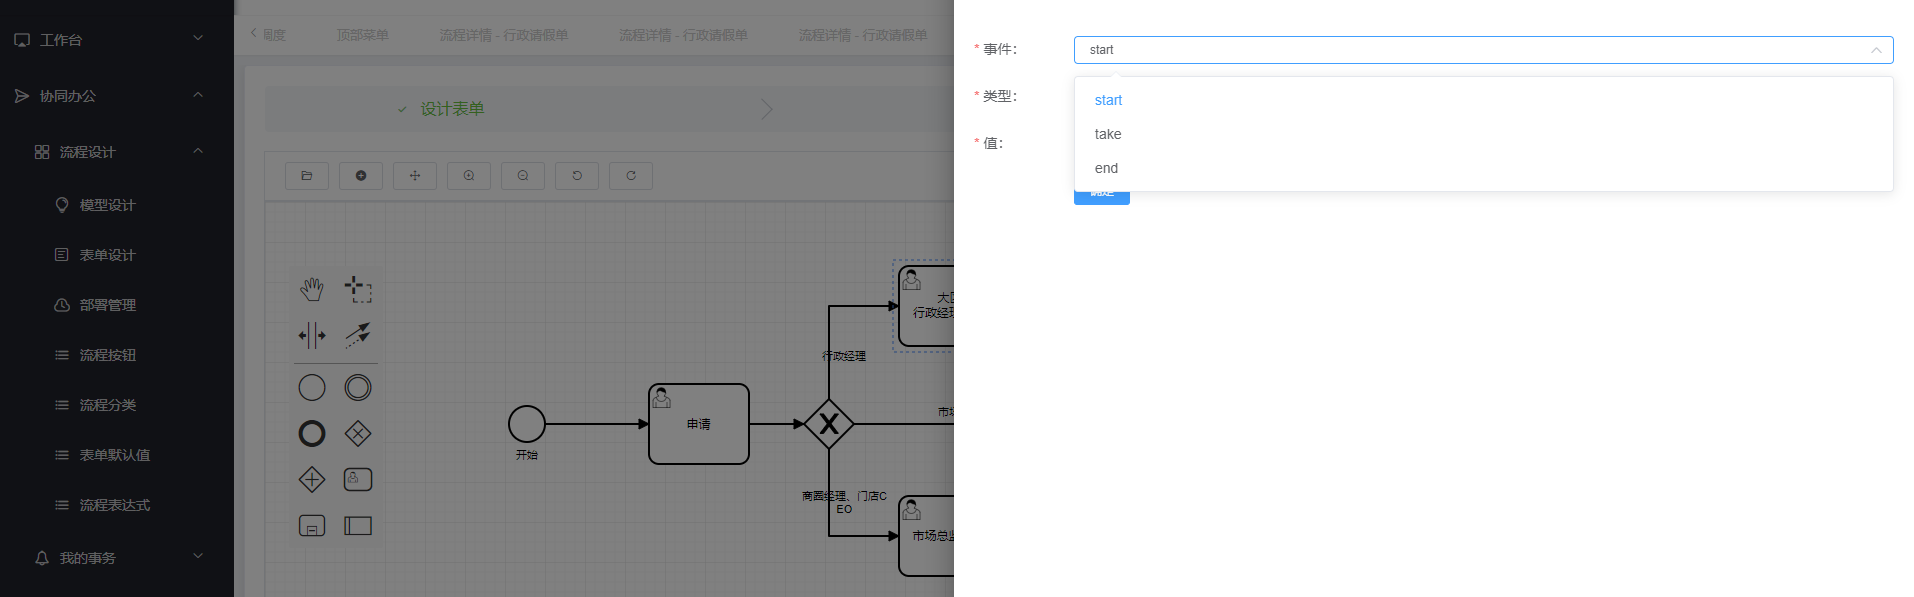1914x597 pixels.
Task: Collapse the 协同办公 sidebar menu
Action: coord(117,96)
